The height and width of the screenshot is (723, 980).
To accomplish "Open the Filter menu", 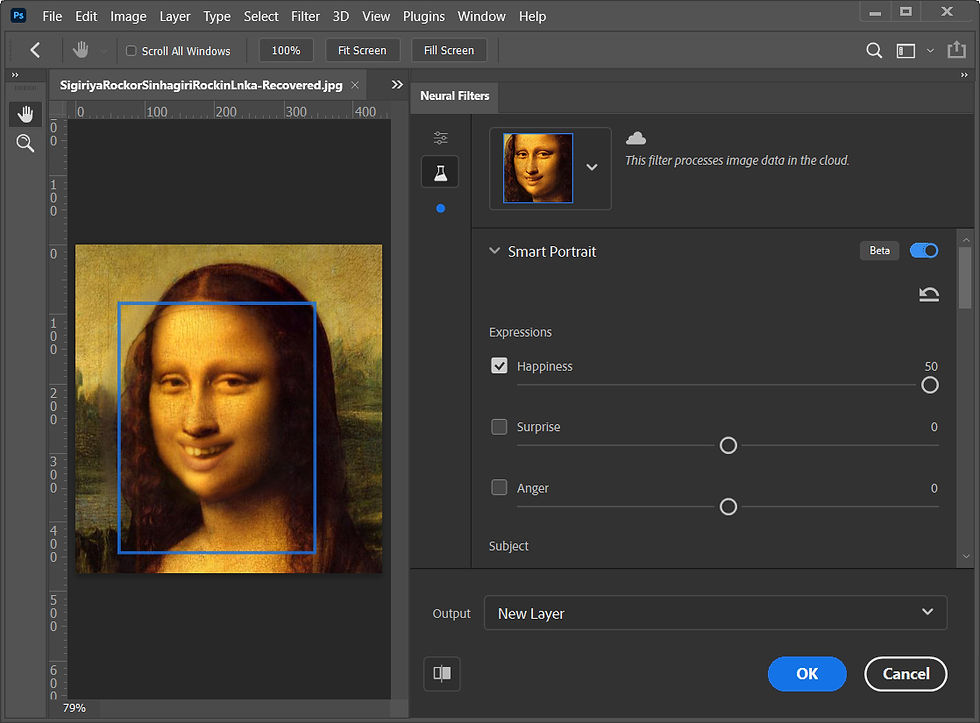I will click(305, 16).
